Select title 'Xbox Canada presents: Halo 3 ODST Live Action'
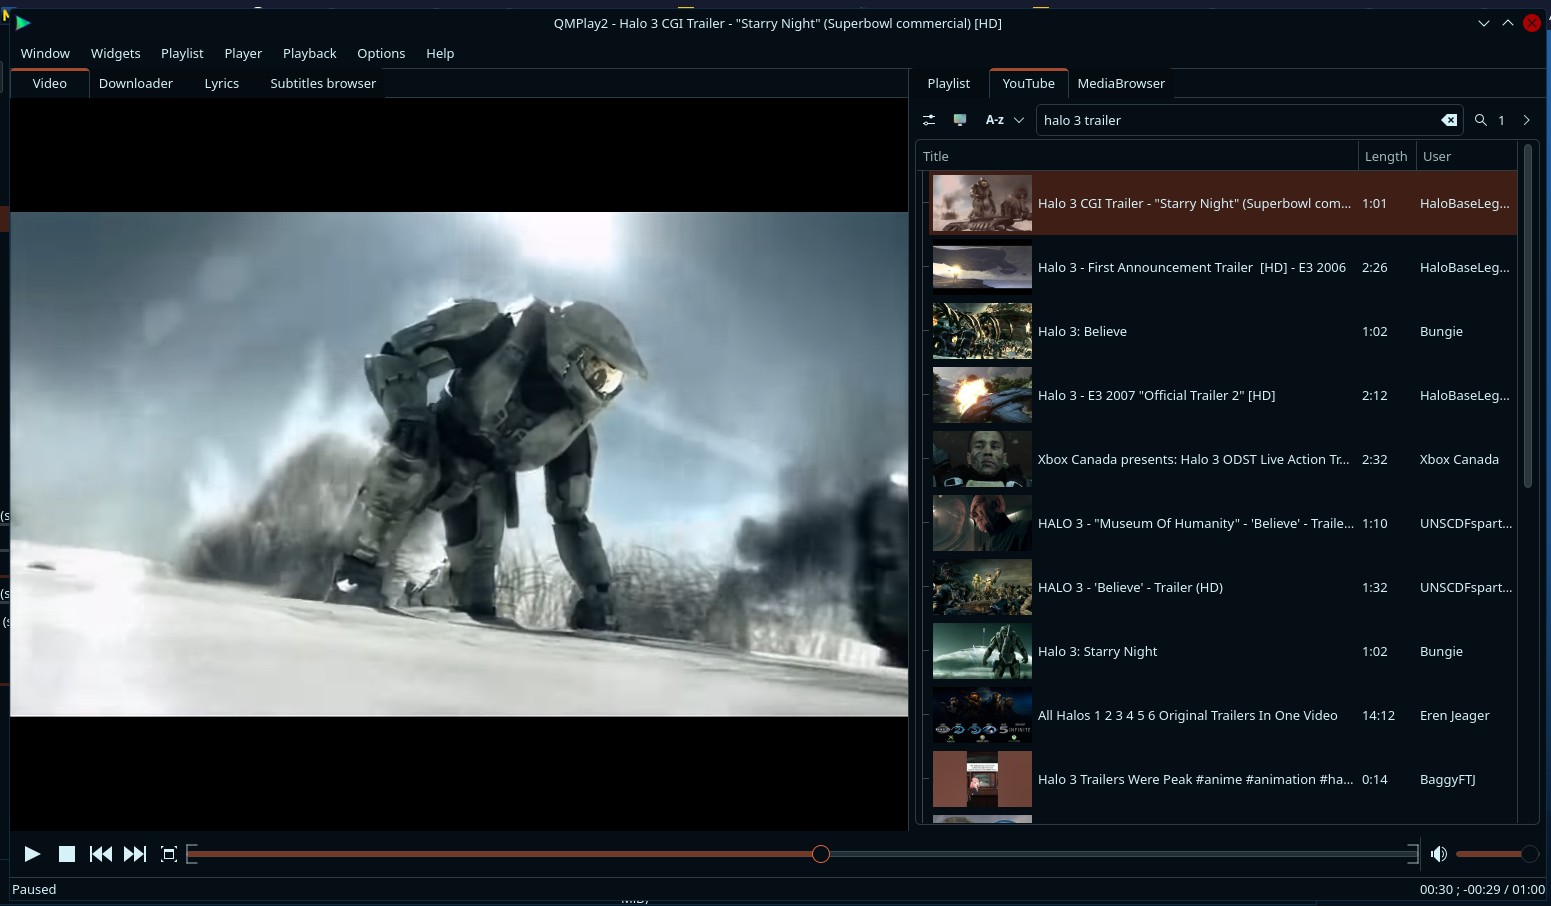The image size is (1551, 906). pos(1194,459)
